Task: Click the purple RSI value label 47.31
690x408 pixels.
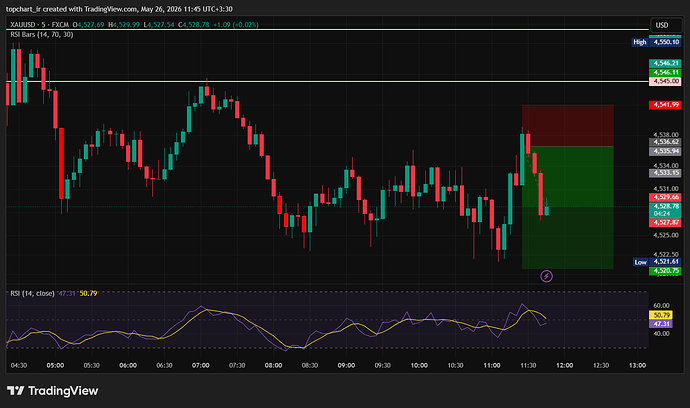Action: pyautogui.click(x=661, y=324)
